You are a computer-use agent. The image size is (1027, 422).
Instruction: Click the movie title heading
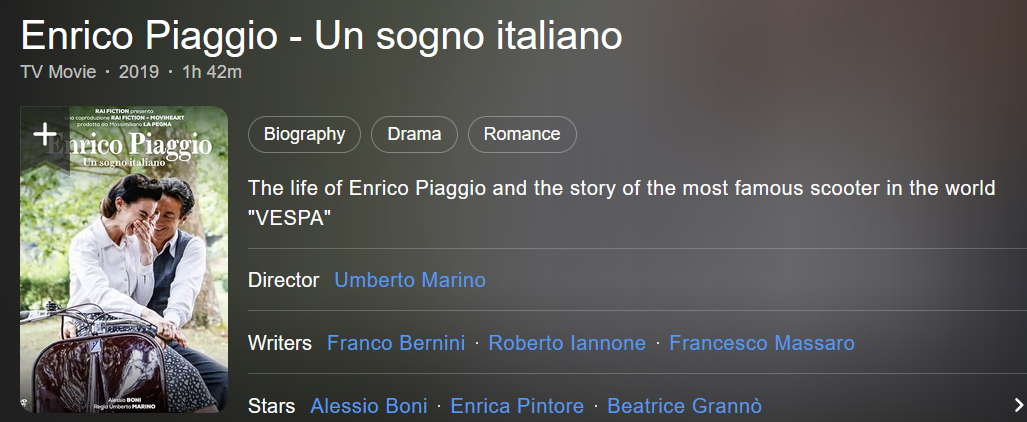(x=321, y=36)
